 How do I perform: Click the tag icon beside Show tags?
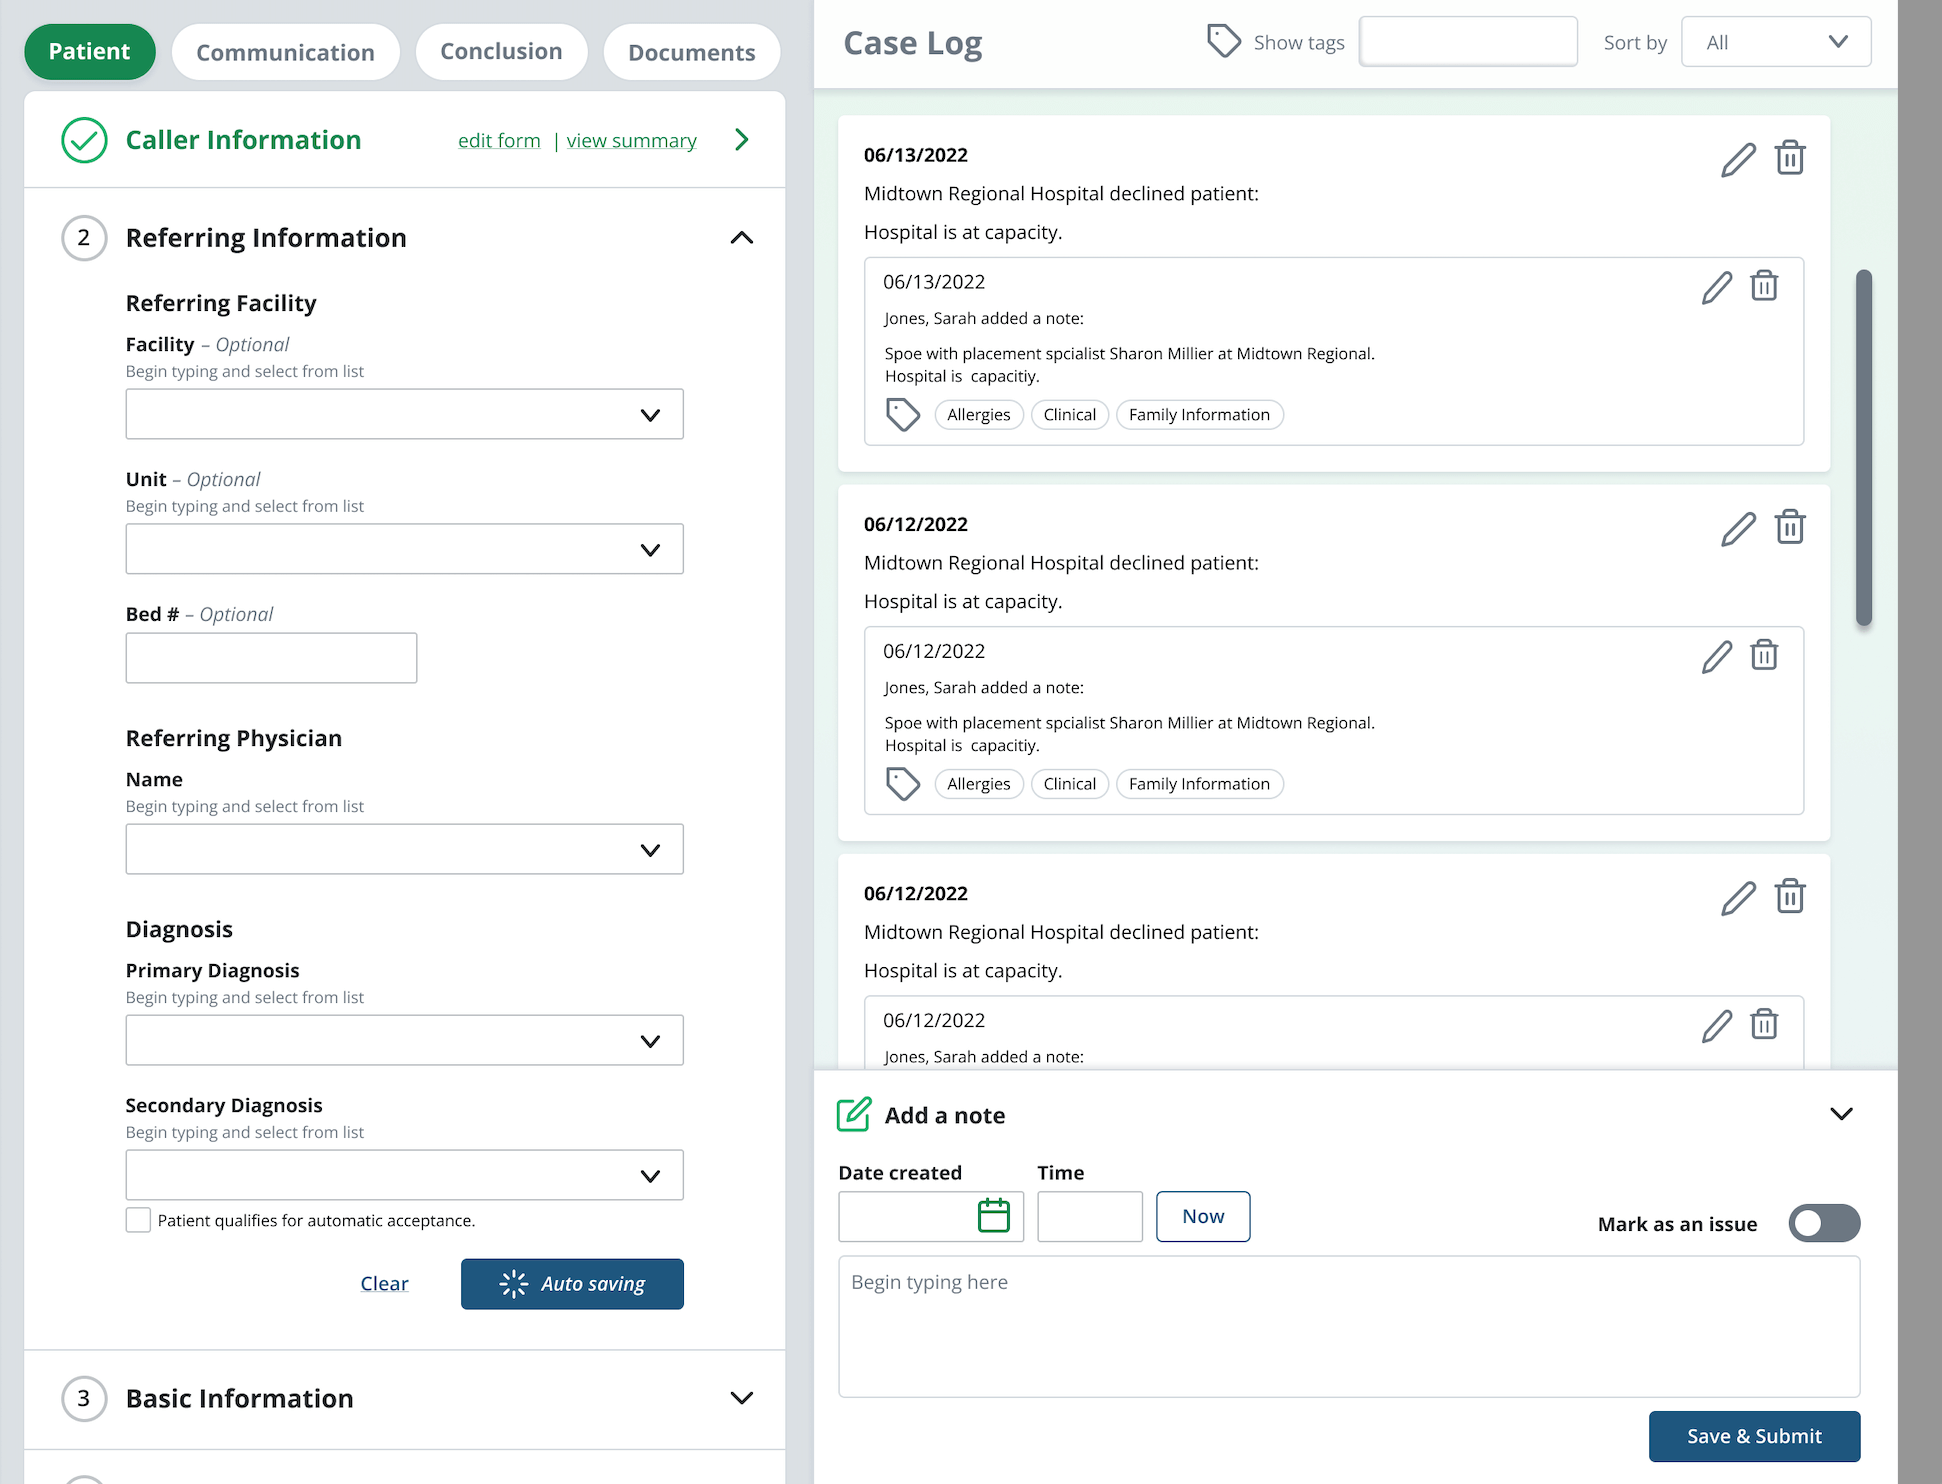click(1224, 41)
